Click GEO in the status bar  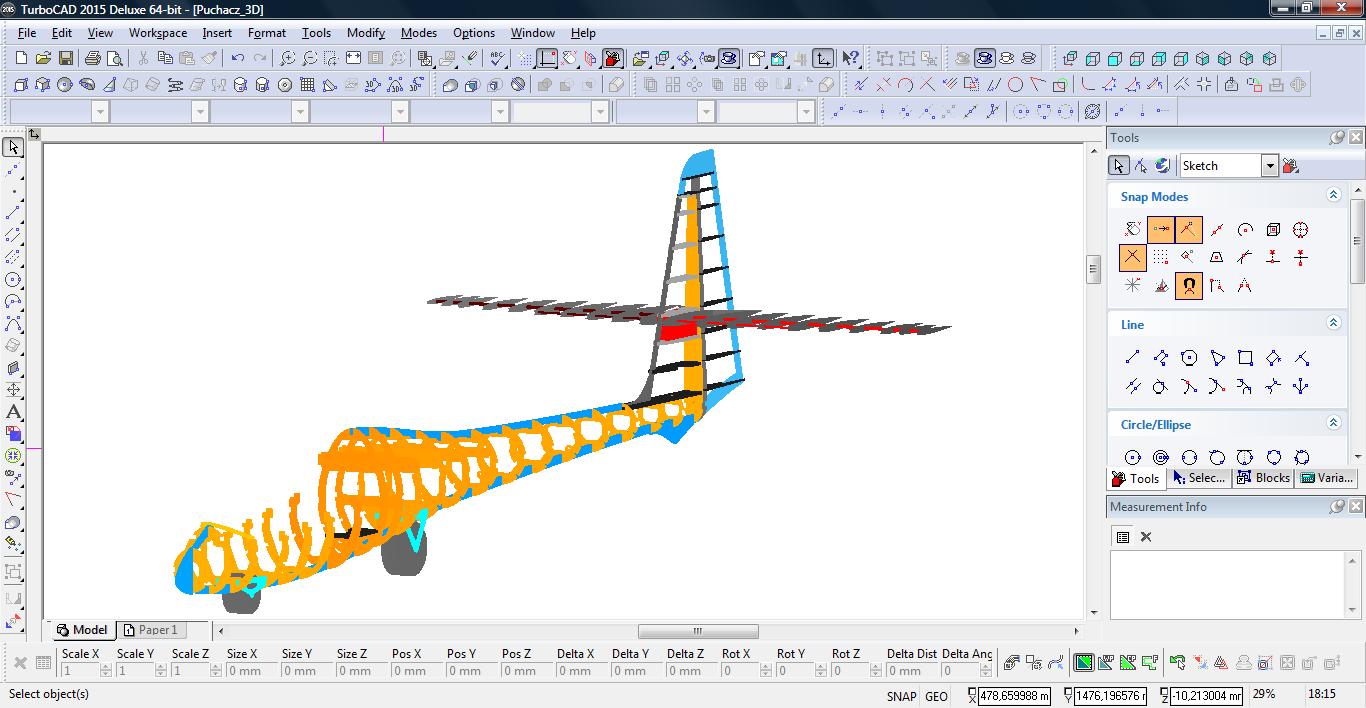[936, 696]
